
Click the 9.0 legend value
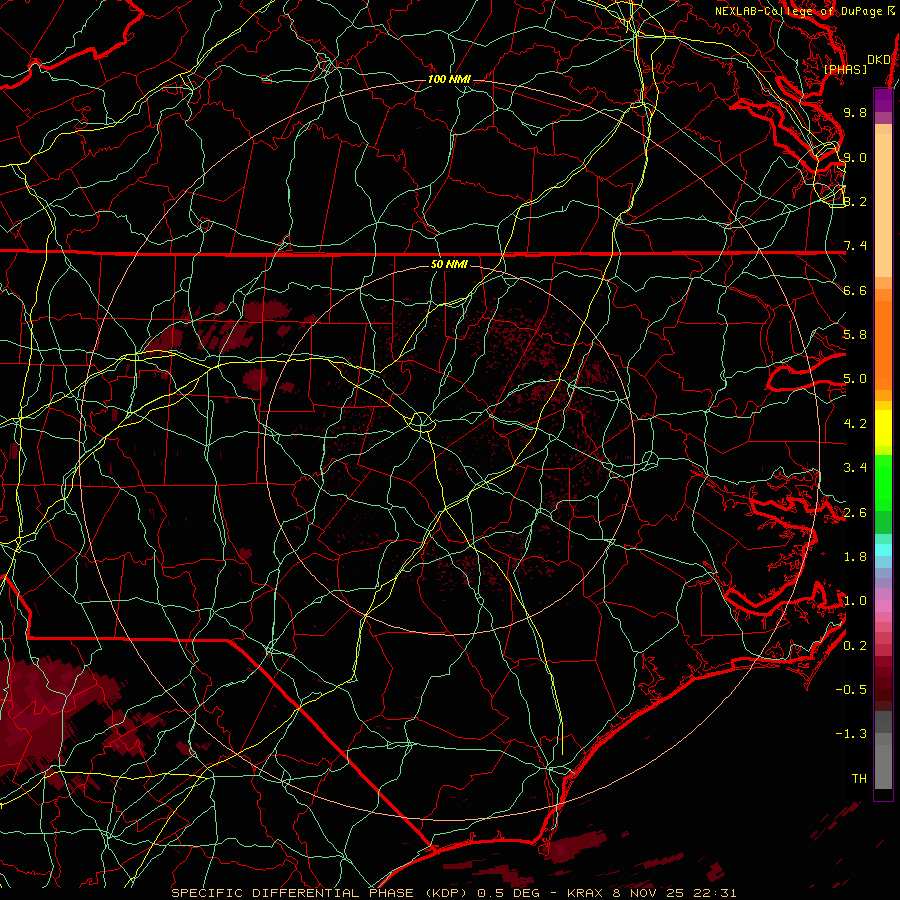(855, 157)
